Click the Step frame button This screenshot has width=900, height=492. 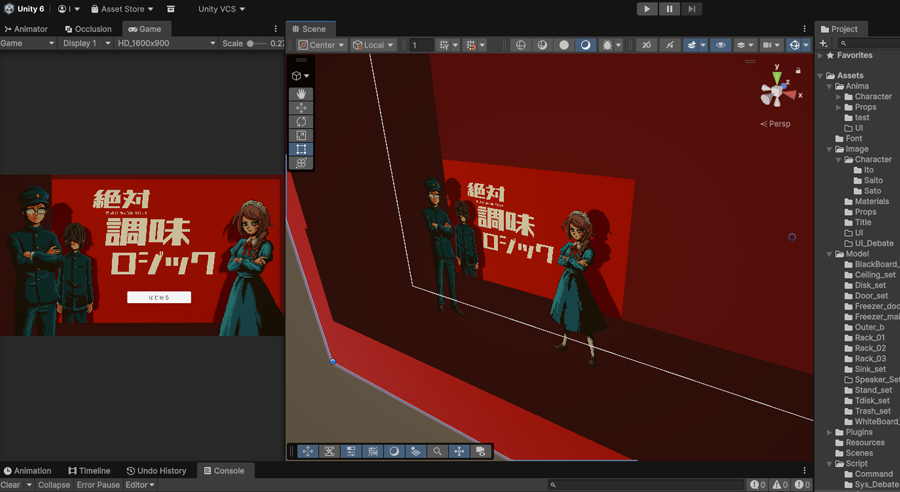[x=691, y=9]
